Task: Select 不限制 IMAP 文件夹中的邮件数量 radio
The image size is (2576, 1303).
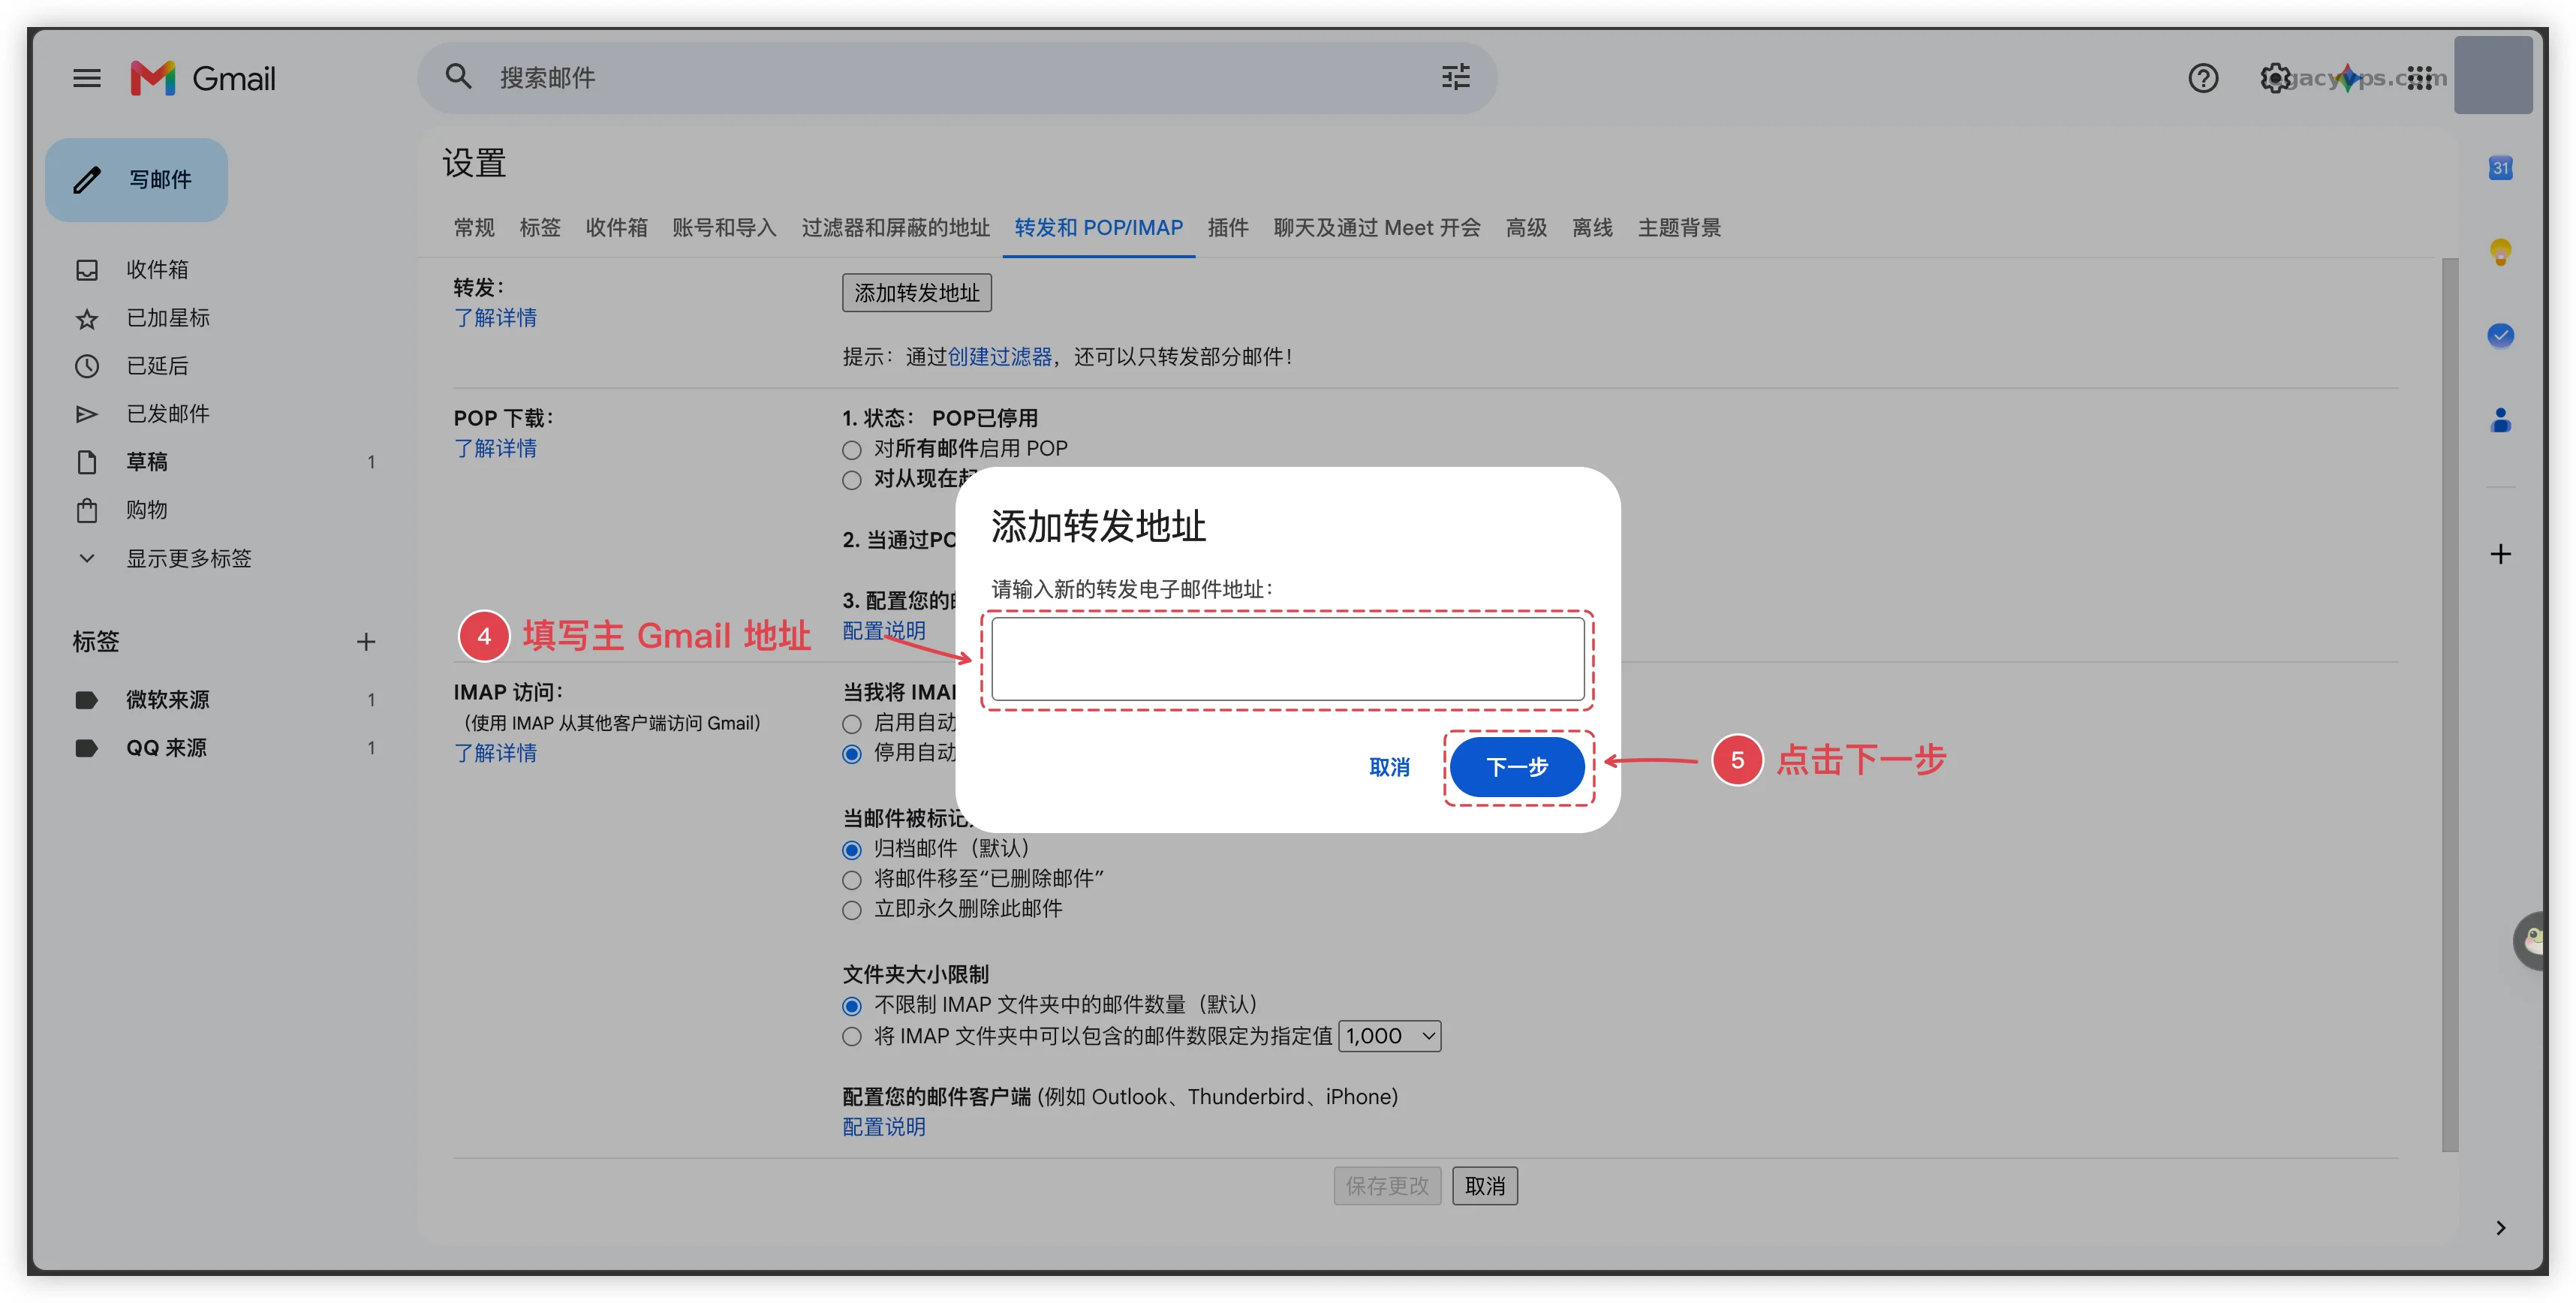Action: point(851,1006)
